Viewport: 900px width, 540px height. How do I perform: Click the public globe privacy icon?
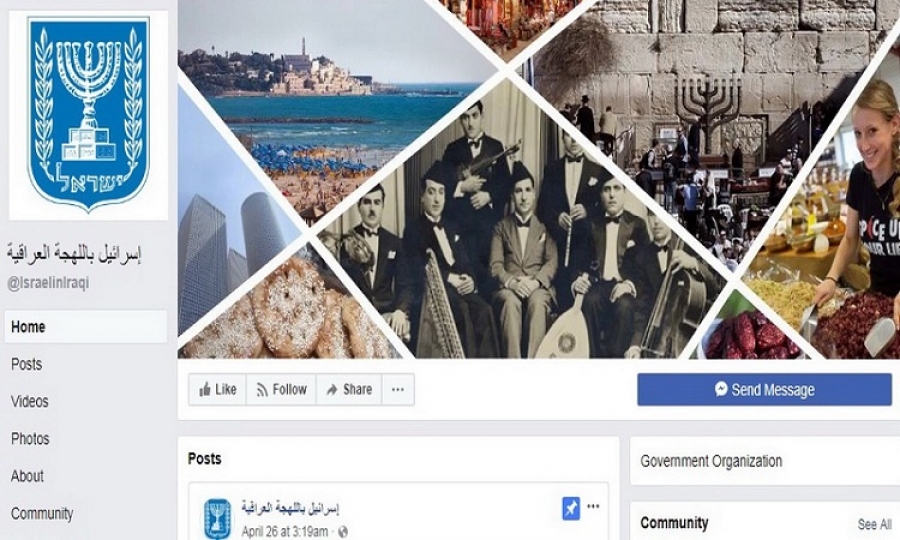coord(343,532)
